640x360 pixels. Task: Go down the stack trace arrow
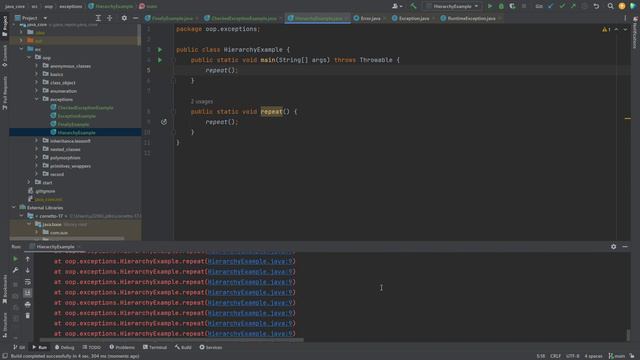coord(27,270)
